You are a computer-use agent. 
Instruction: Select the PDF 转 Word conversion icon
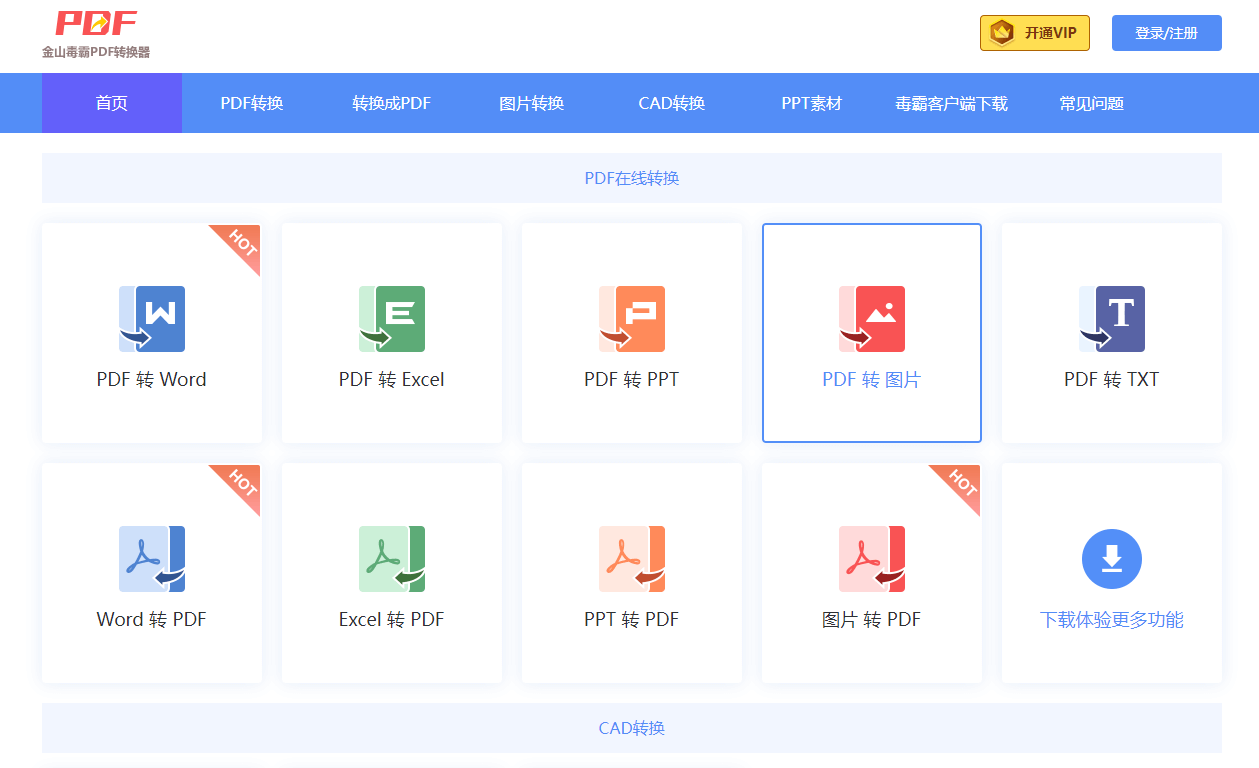tap(151, 318)
